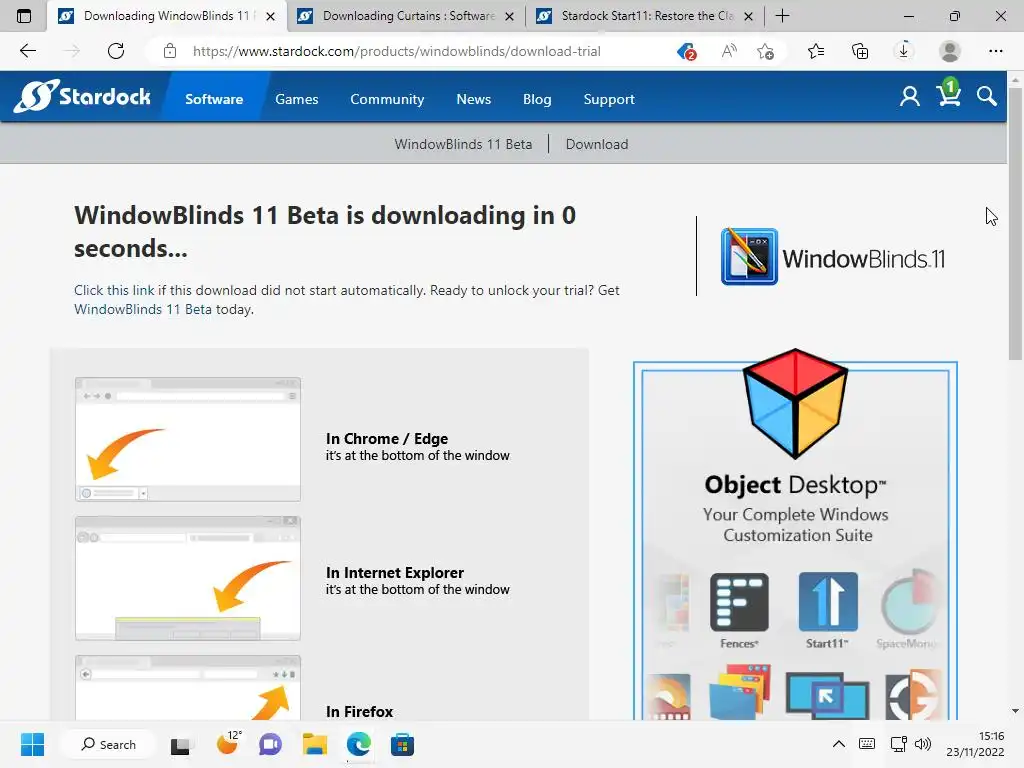Open Edge Settings and more menu
The height and width of the screenshot is (768, 1024).
pyautogui.click(x=995, y=51)
